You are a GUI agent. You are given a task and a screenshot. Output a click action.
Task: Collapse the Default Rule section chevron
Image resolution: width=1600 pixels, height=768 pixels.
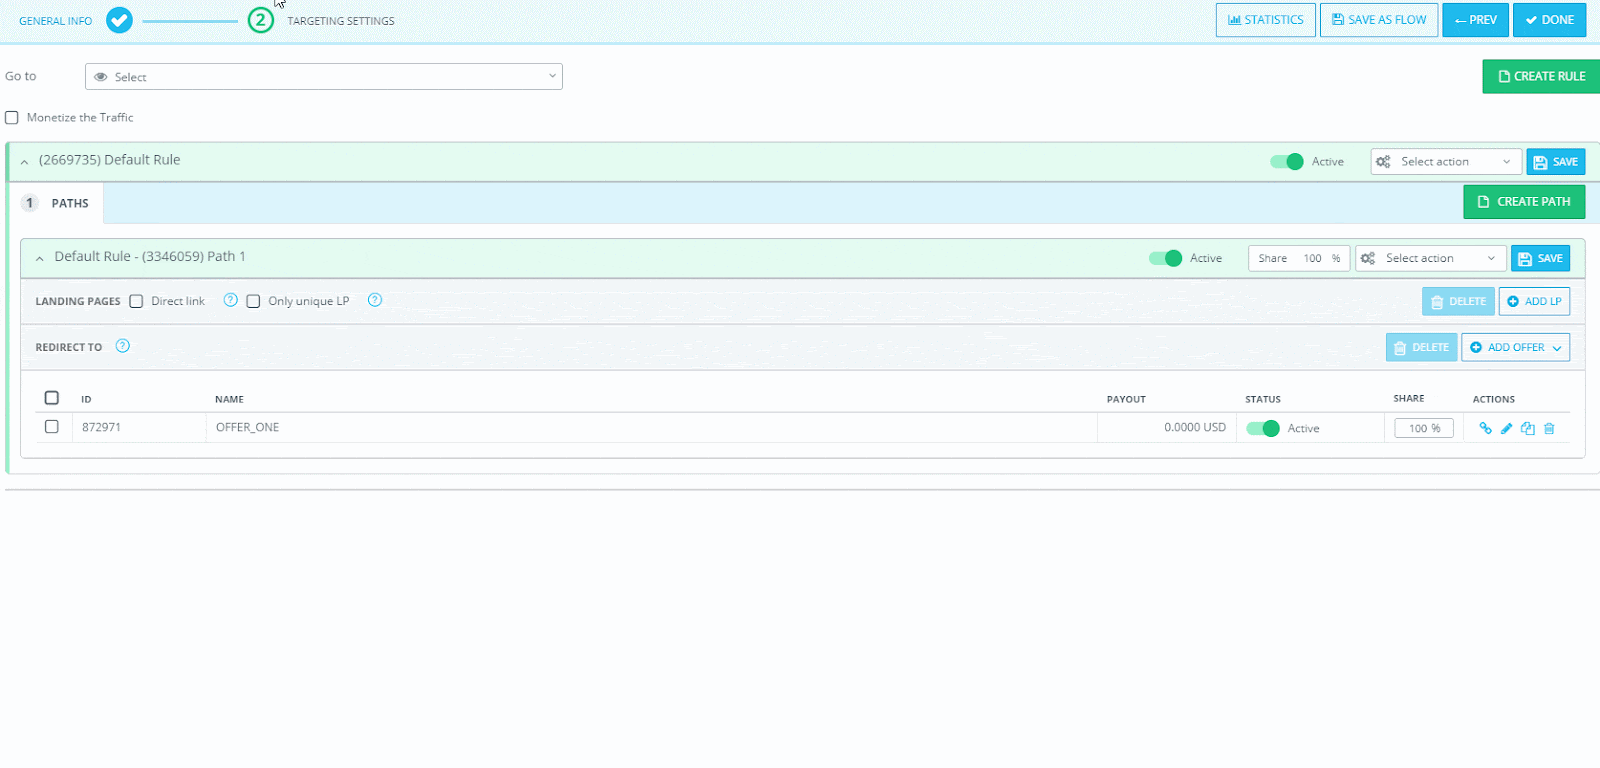25,161
